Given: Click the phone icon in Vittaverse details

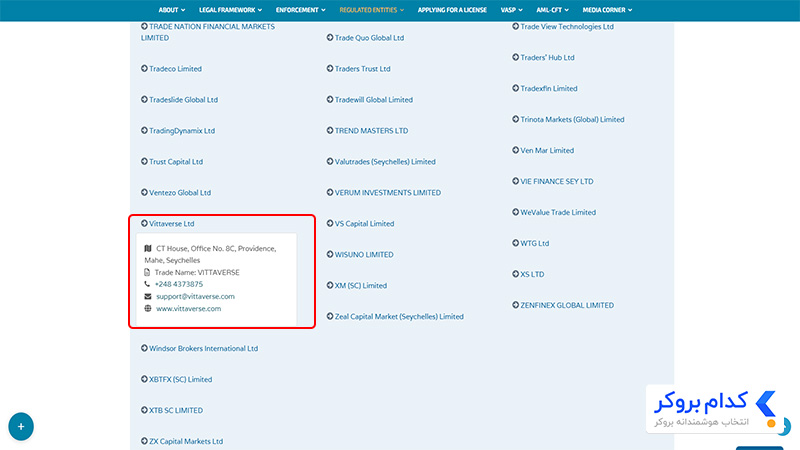Looking at the screenshot, I should click(147, 284).
